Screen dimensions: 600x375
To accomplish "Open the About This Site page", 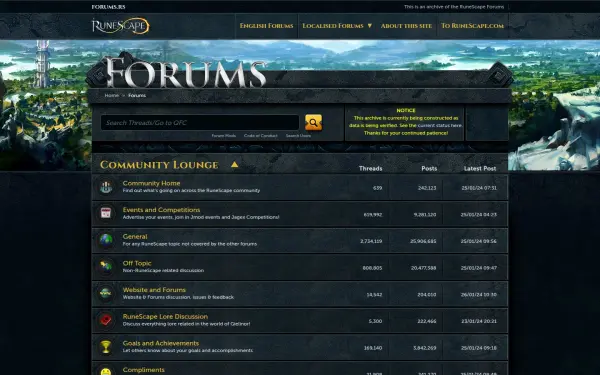I will click(406, 26).
